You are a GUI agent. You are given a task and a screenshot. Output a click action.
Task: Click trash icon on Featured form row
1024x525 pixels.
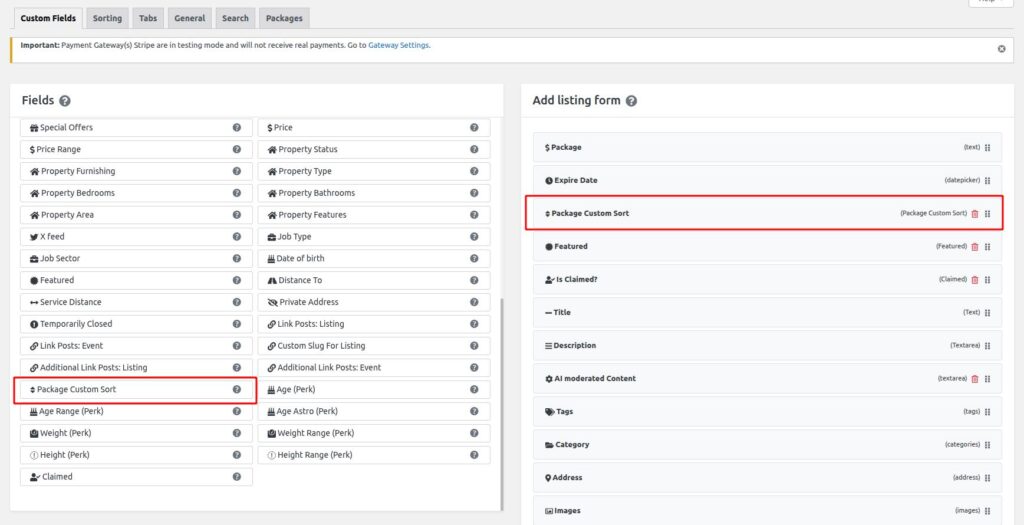coord(975,247)
